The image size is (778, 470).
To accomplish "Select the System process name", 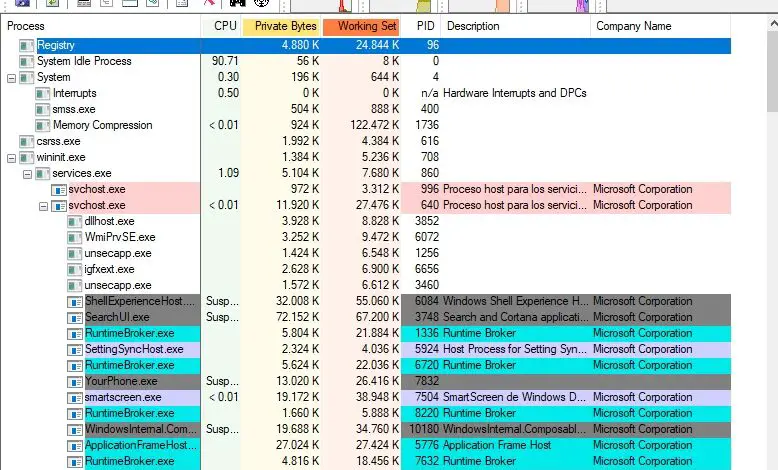I will [54, 77].
